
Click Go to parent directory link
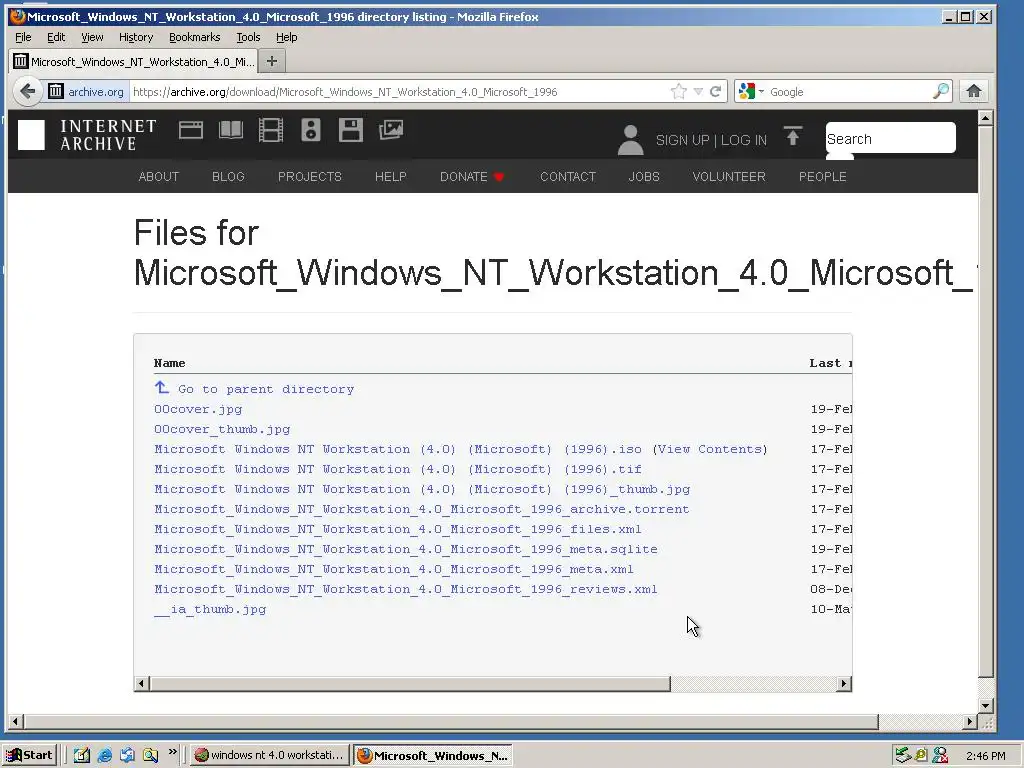pos(254,389)
